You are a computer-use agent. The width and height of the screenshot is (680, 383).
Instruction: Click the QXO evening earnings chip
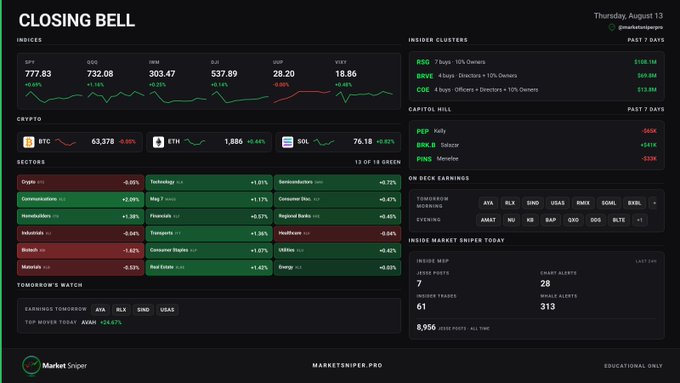pyautogui.click(x=573, y=220)
